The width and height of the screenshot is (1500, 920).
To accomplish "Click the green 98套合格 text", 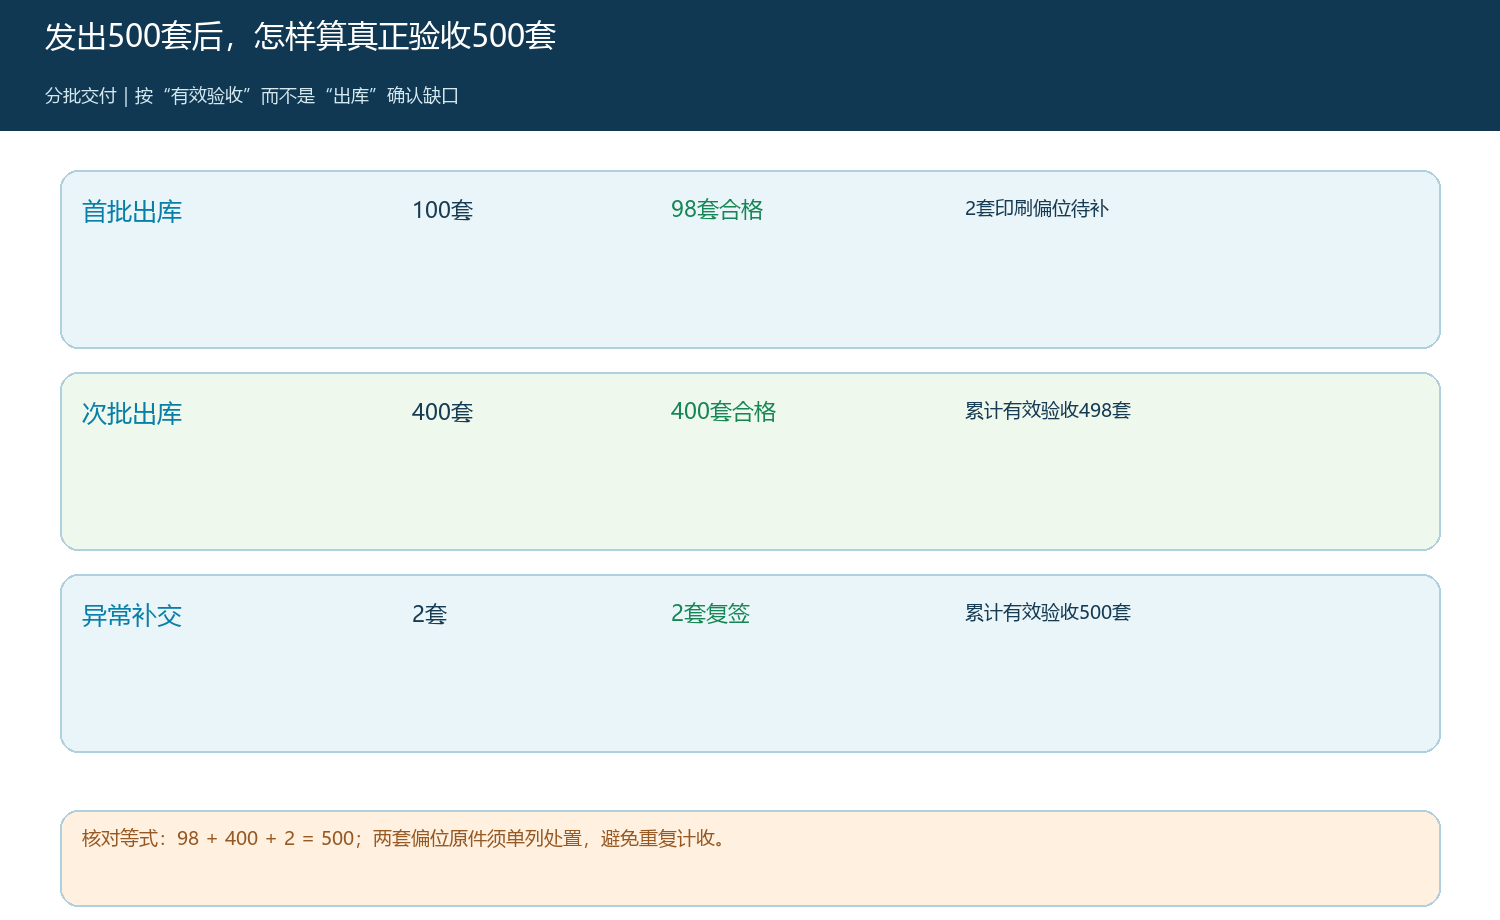I will click(x=717, y=209).
